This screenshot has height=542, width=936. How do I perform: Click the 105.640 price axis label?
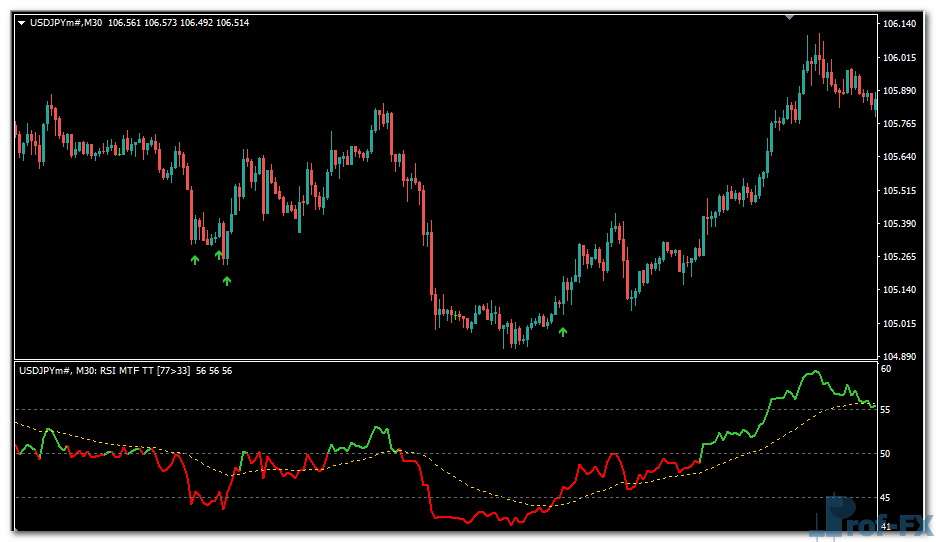[x=900, y=157]
